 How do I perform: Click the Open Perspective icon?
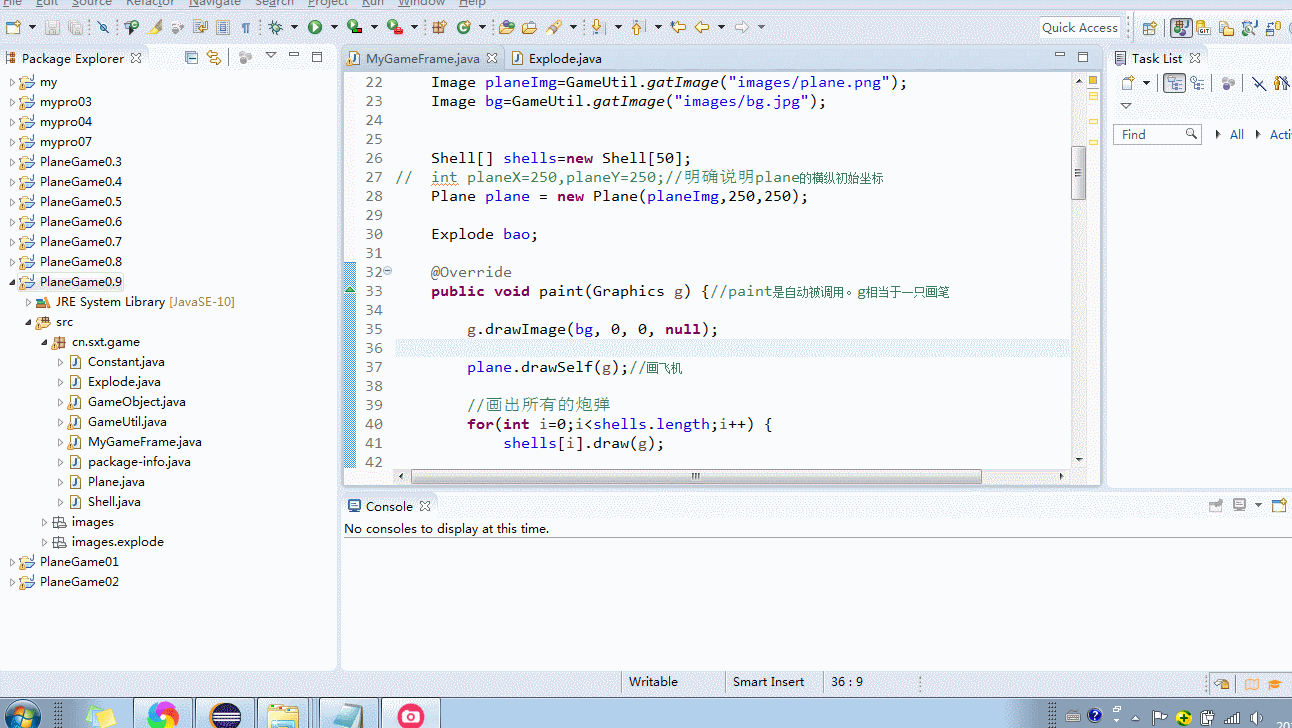(x=1150, y=28)
